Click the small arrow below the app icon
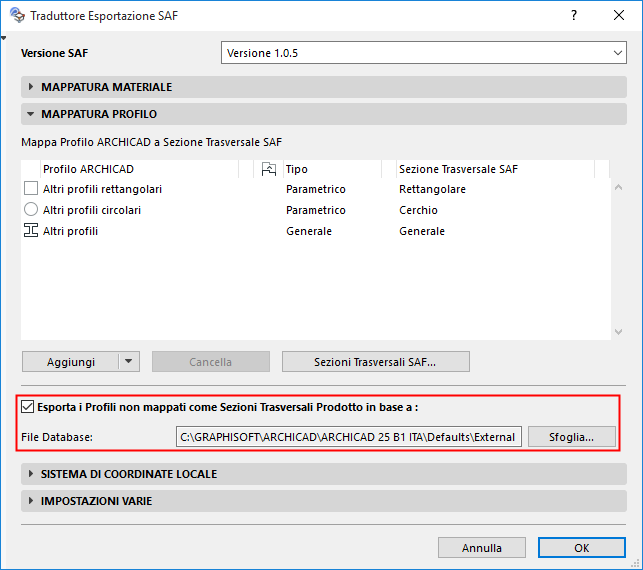This screenshot has width=643, height=570. click(x=4, y=38)
